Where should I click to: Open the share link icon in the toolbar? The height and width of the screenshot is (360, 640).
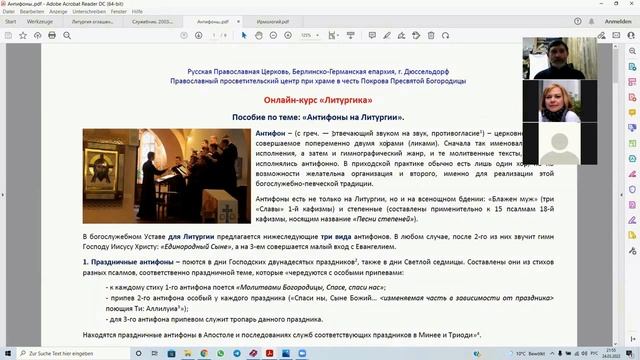tap(601, 36)
